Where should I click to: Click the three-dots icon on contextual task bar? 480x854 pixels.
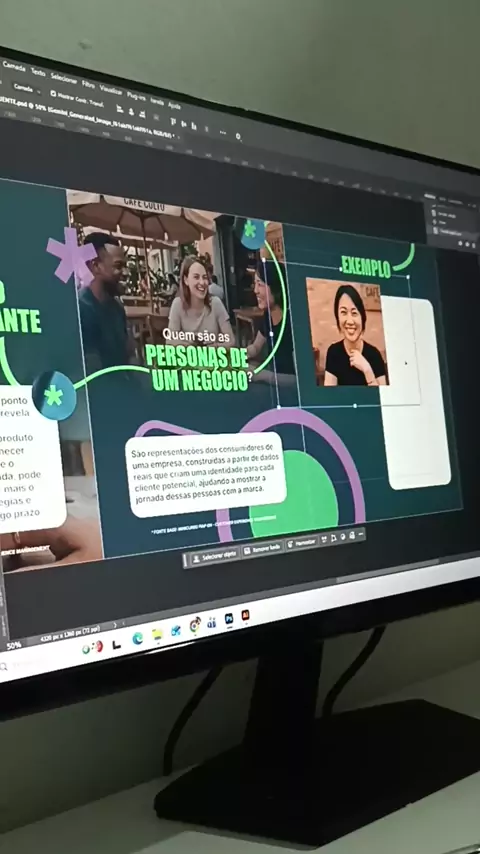361,534
